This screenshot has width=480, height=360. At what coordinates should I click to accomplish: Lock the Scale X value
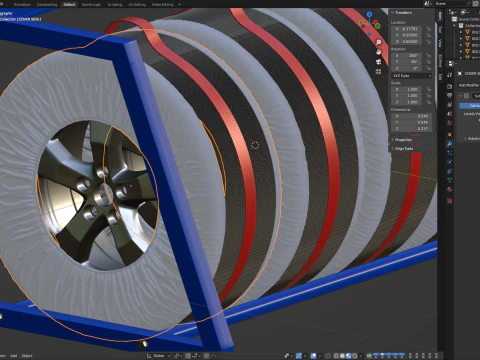point(429,89)
